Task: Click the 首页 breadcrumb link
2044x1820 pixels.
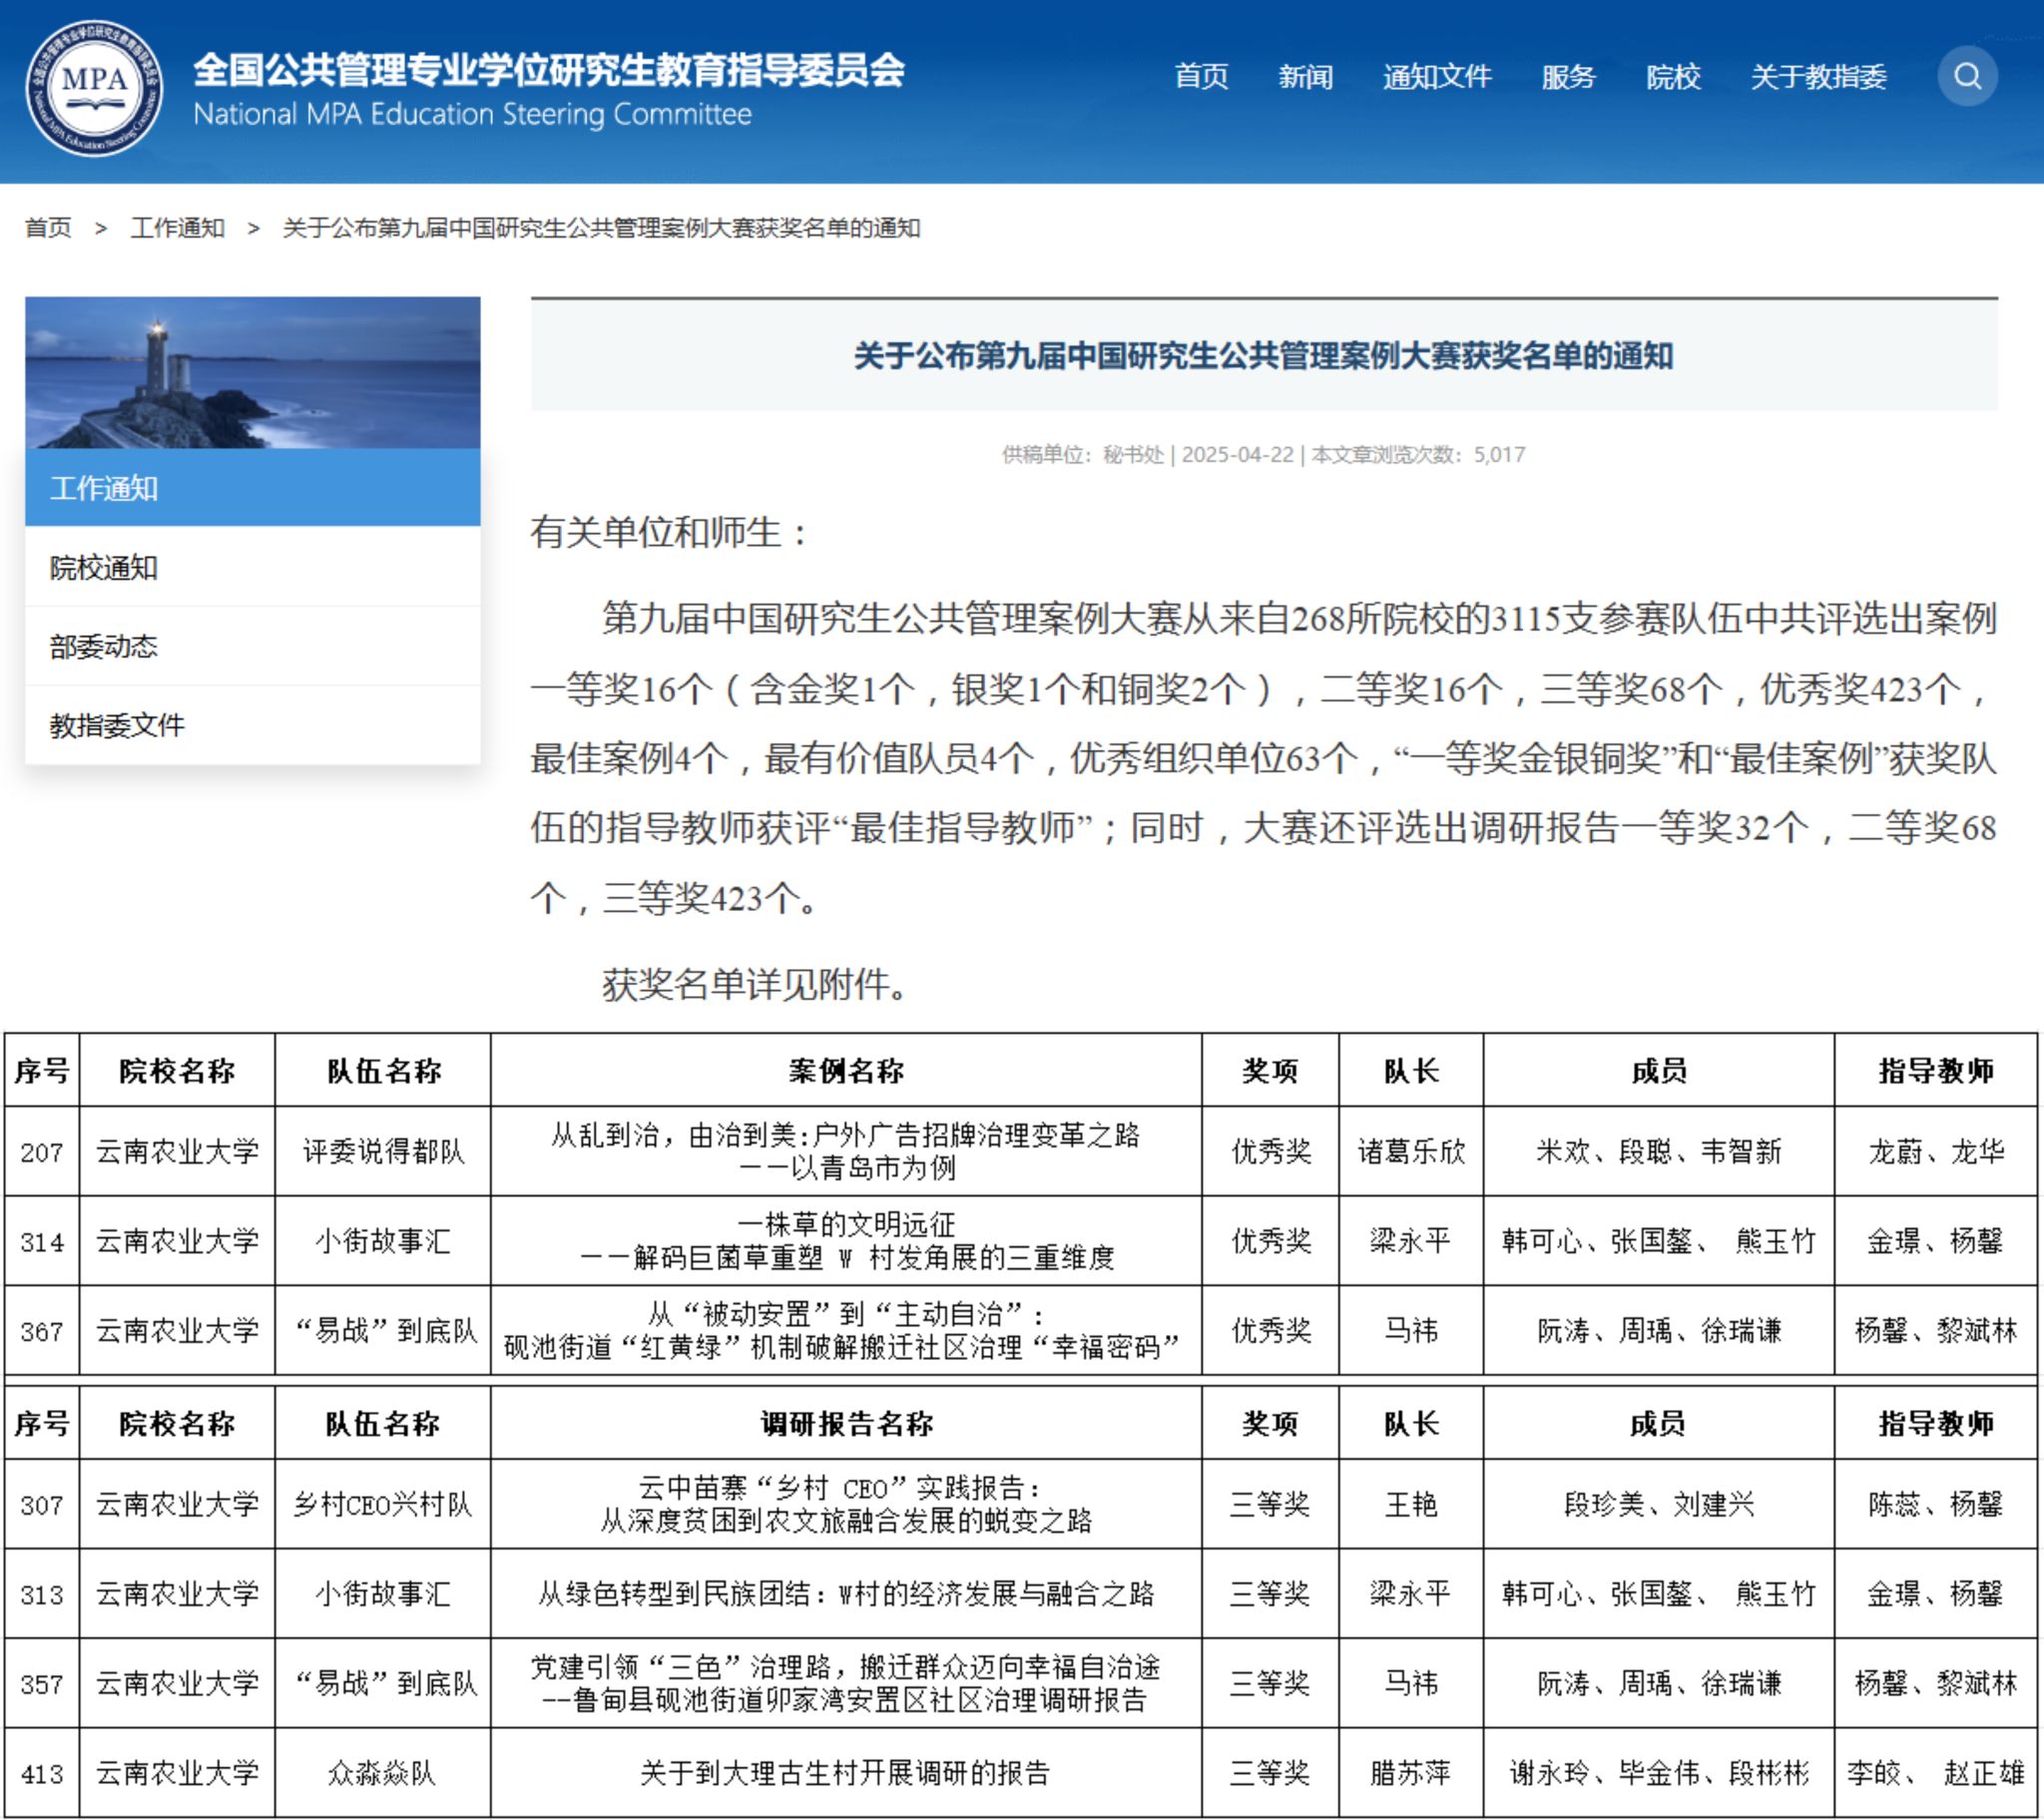Action: [x=48, y=228]
